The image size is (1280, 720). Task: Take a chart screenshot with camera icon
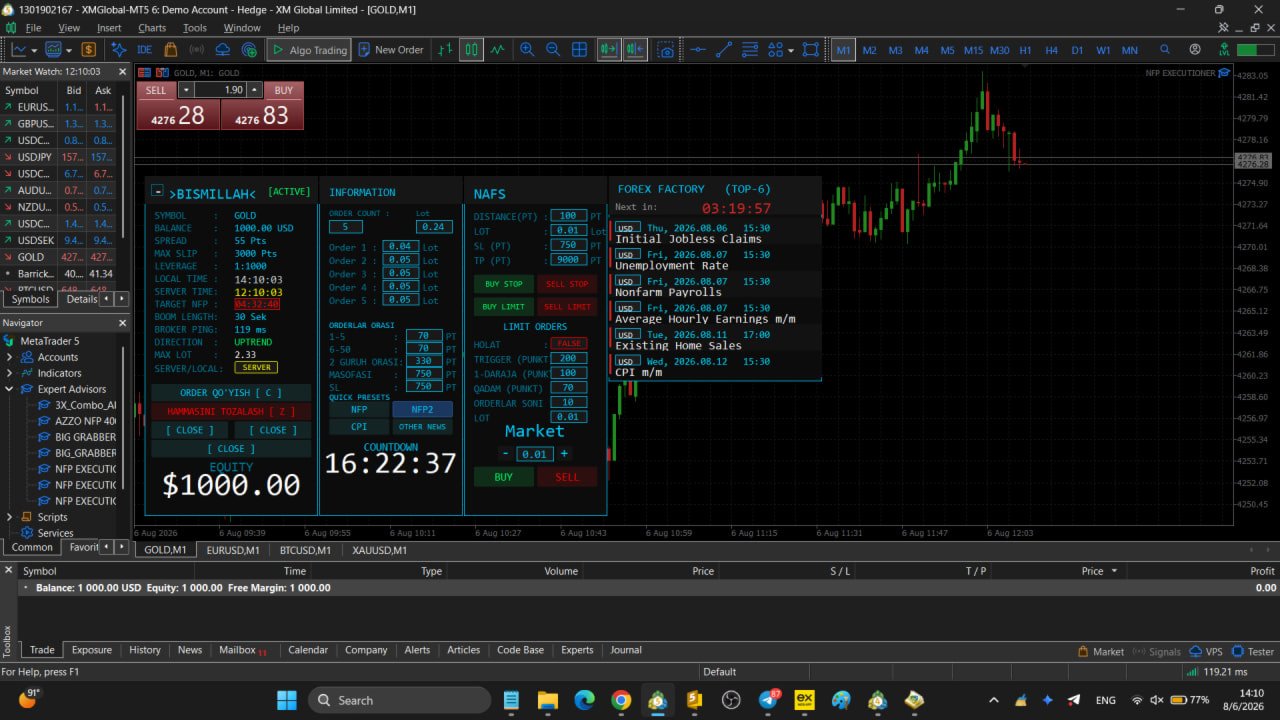coord(666,49)
